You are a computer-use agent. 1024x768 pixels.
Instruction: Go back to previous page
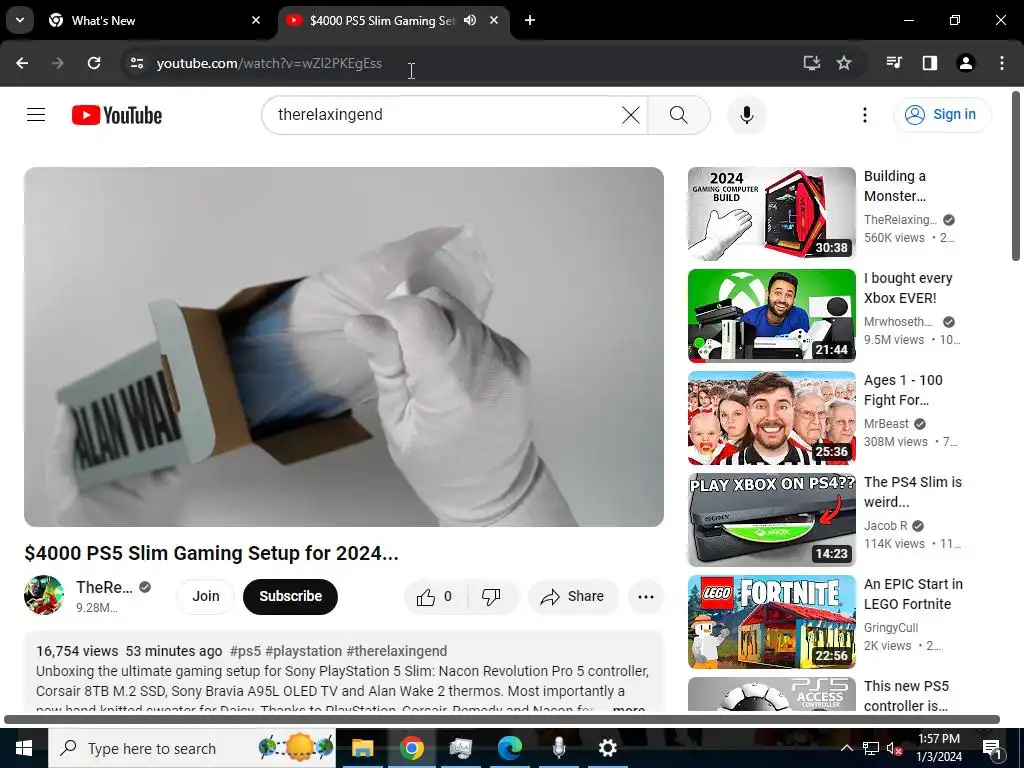pos(22,63)
